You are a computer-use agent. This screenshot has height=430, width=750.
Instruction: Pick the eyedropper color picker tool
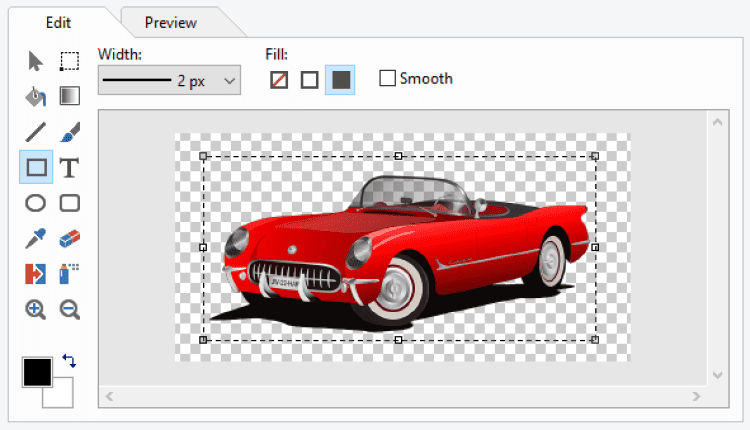coord(36,238)
